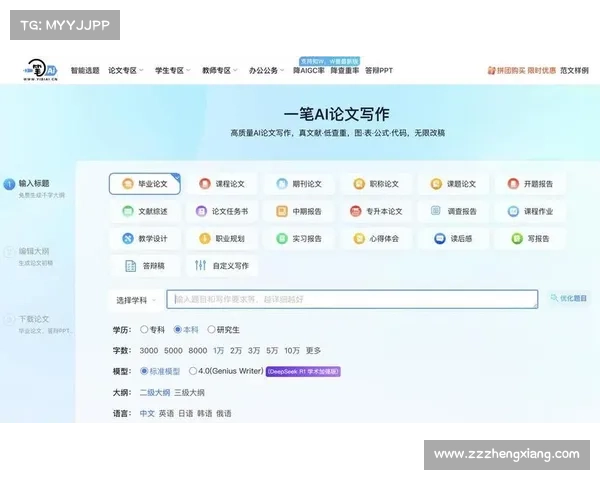Expand the 选择学科 subject dropdown
Screen dimensions: 600x480
click(136, 299)
